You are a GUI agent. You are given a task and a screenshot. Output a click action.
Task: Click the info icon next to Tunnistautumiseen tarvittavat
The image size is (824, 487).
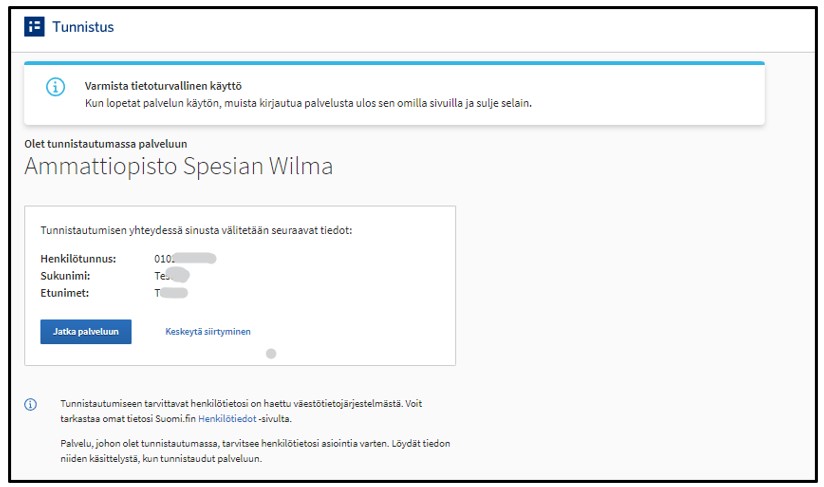(x=30, y=404)
